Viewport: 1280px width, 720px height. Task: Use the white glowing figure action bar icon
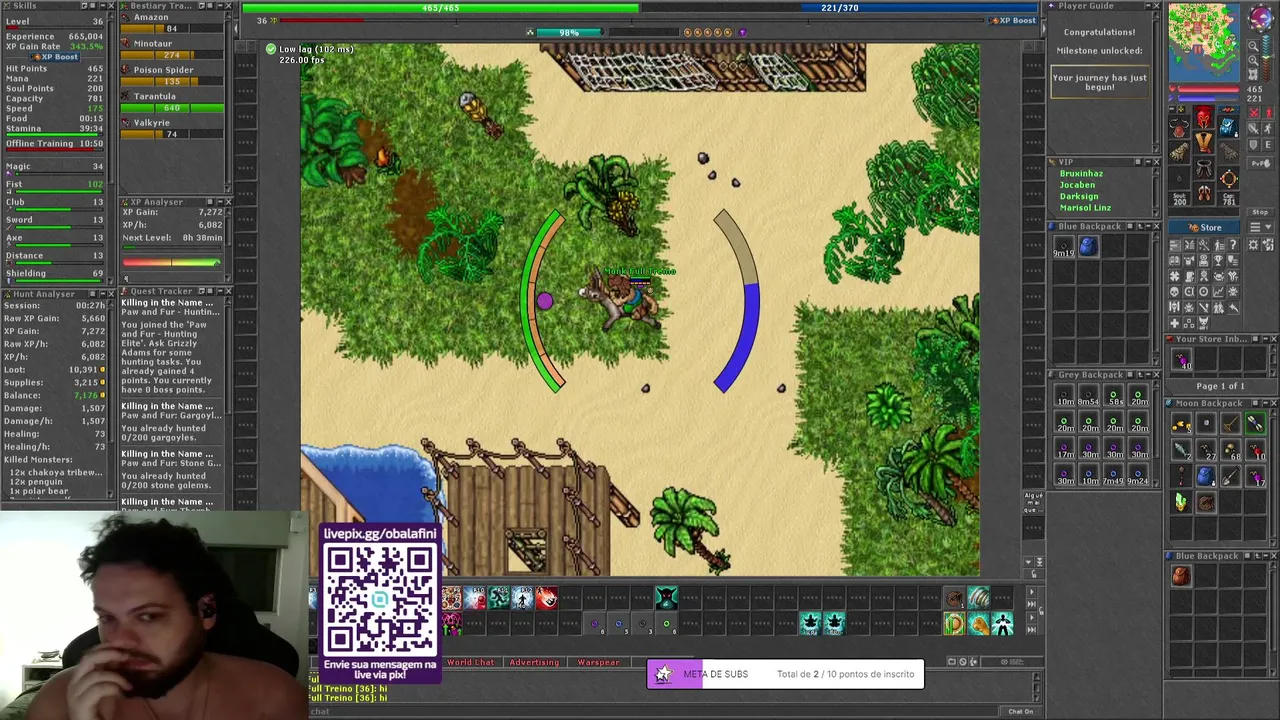tap(1003, 623)
